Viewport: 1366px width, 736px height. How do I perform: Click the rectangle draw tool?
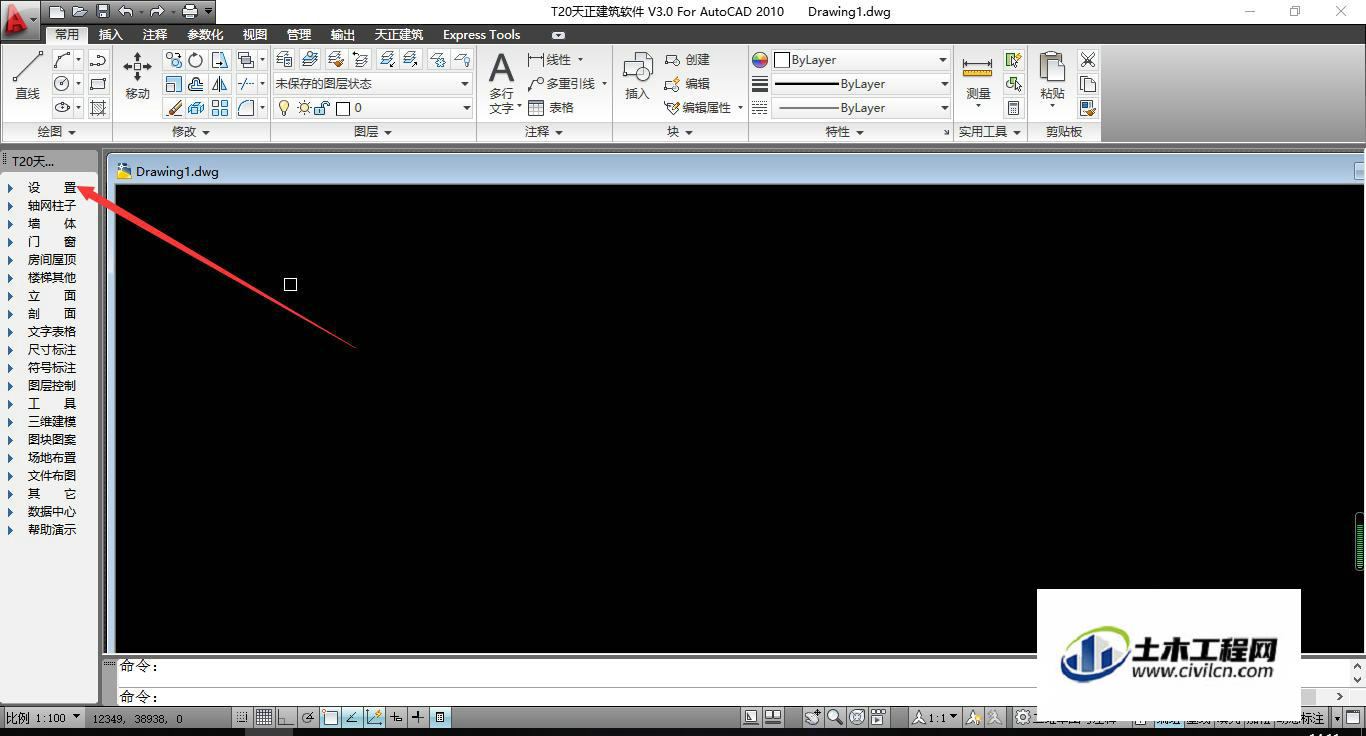98,84
